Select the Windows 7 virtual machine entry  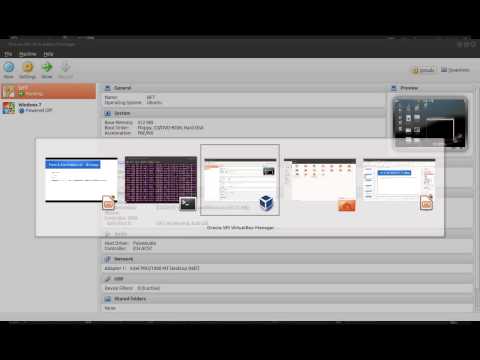pyautogui.click(x=48, y=108)
